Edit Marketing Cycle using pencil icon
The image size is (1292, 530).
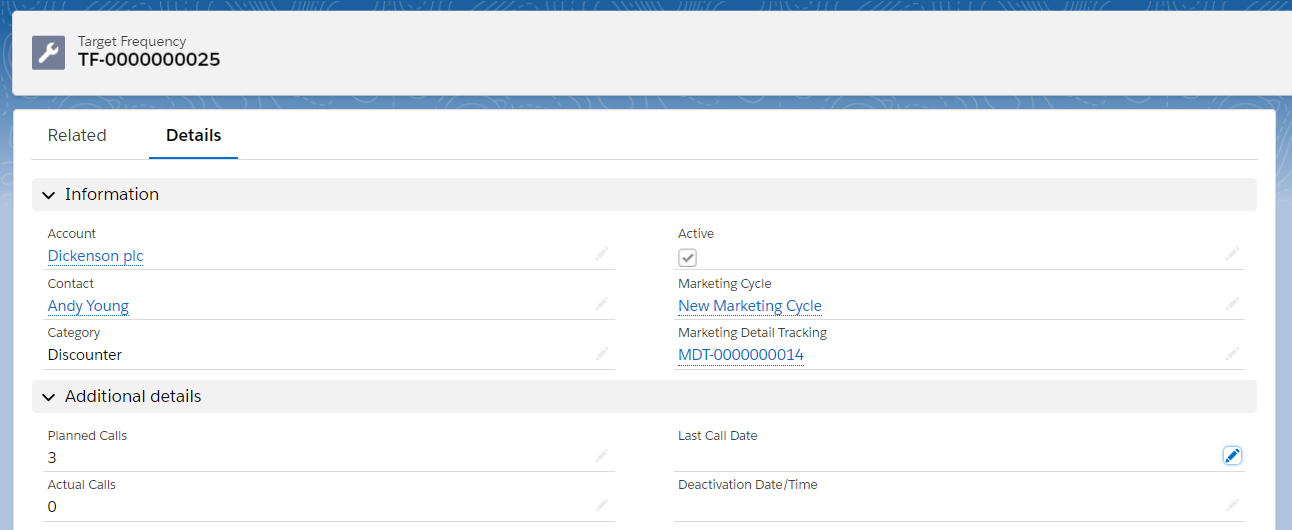pos(1232,304)
